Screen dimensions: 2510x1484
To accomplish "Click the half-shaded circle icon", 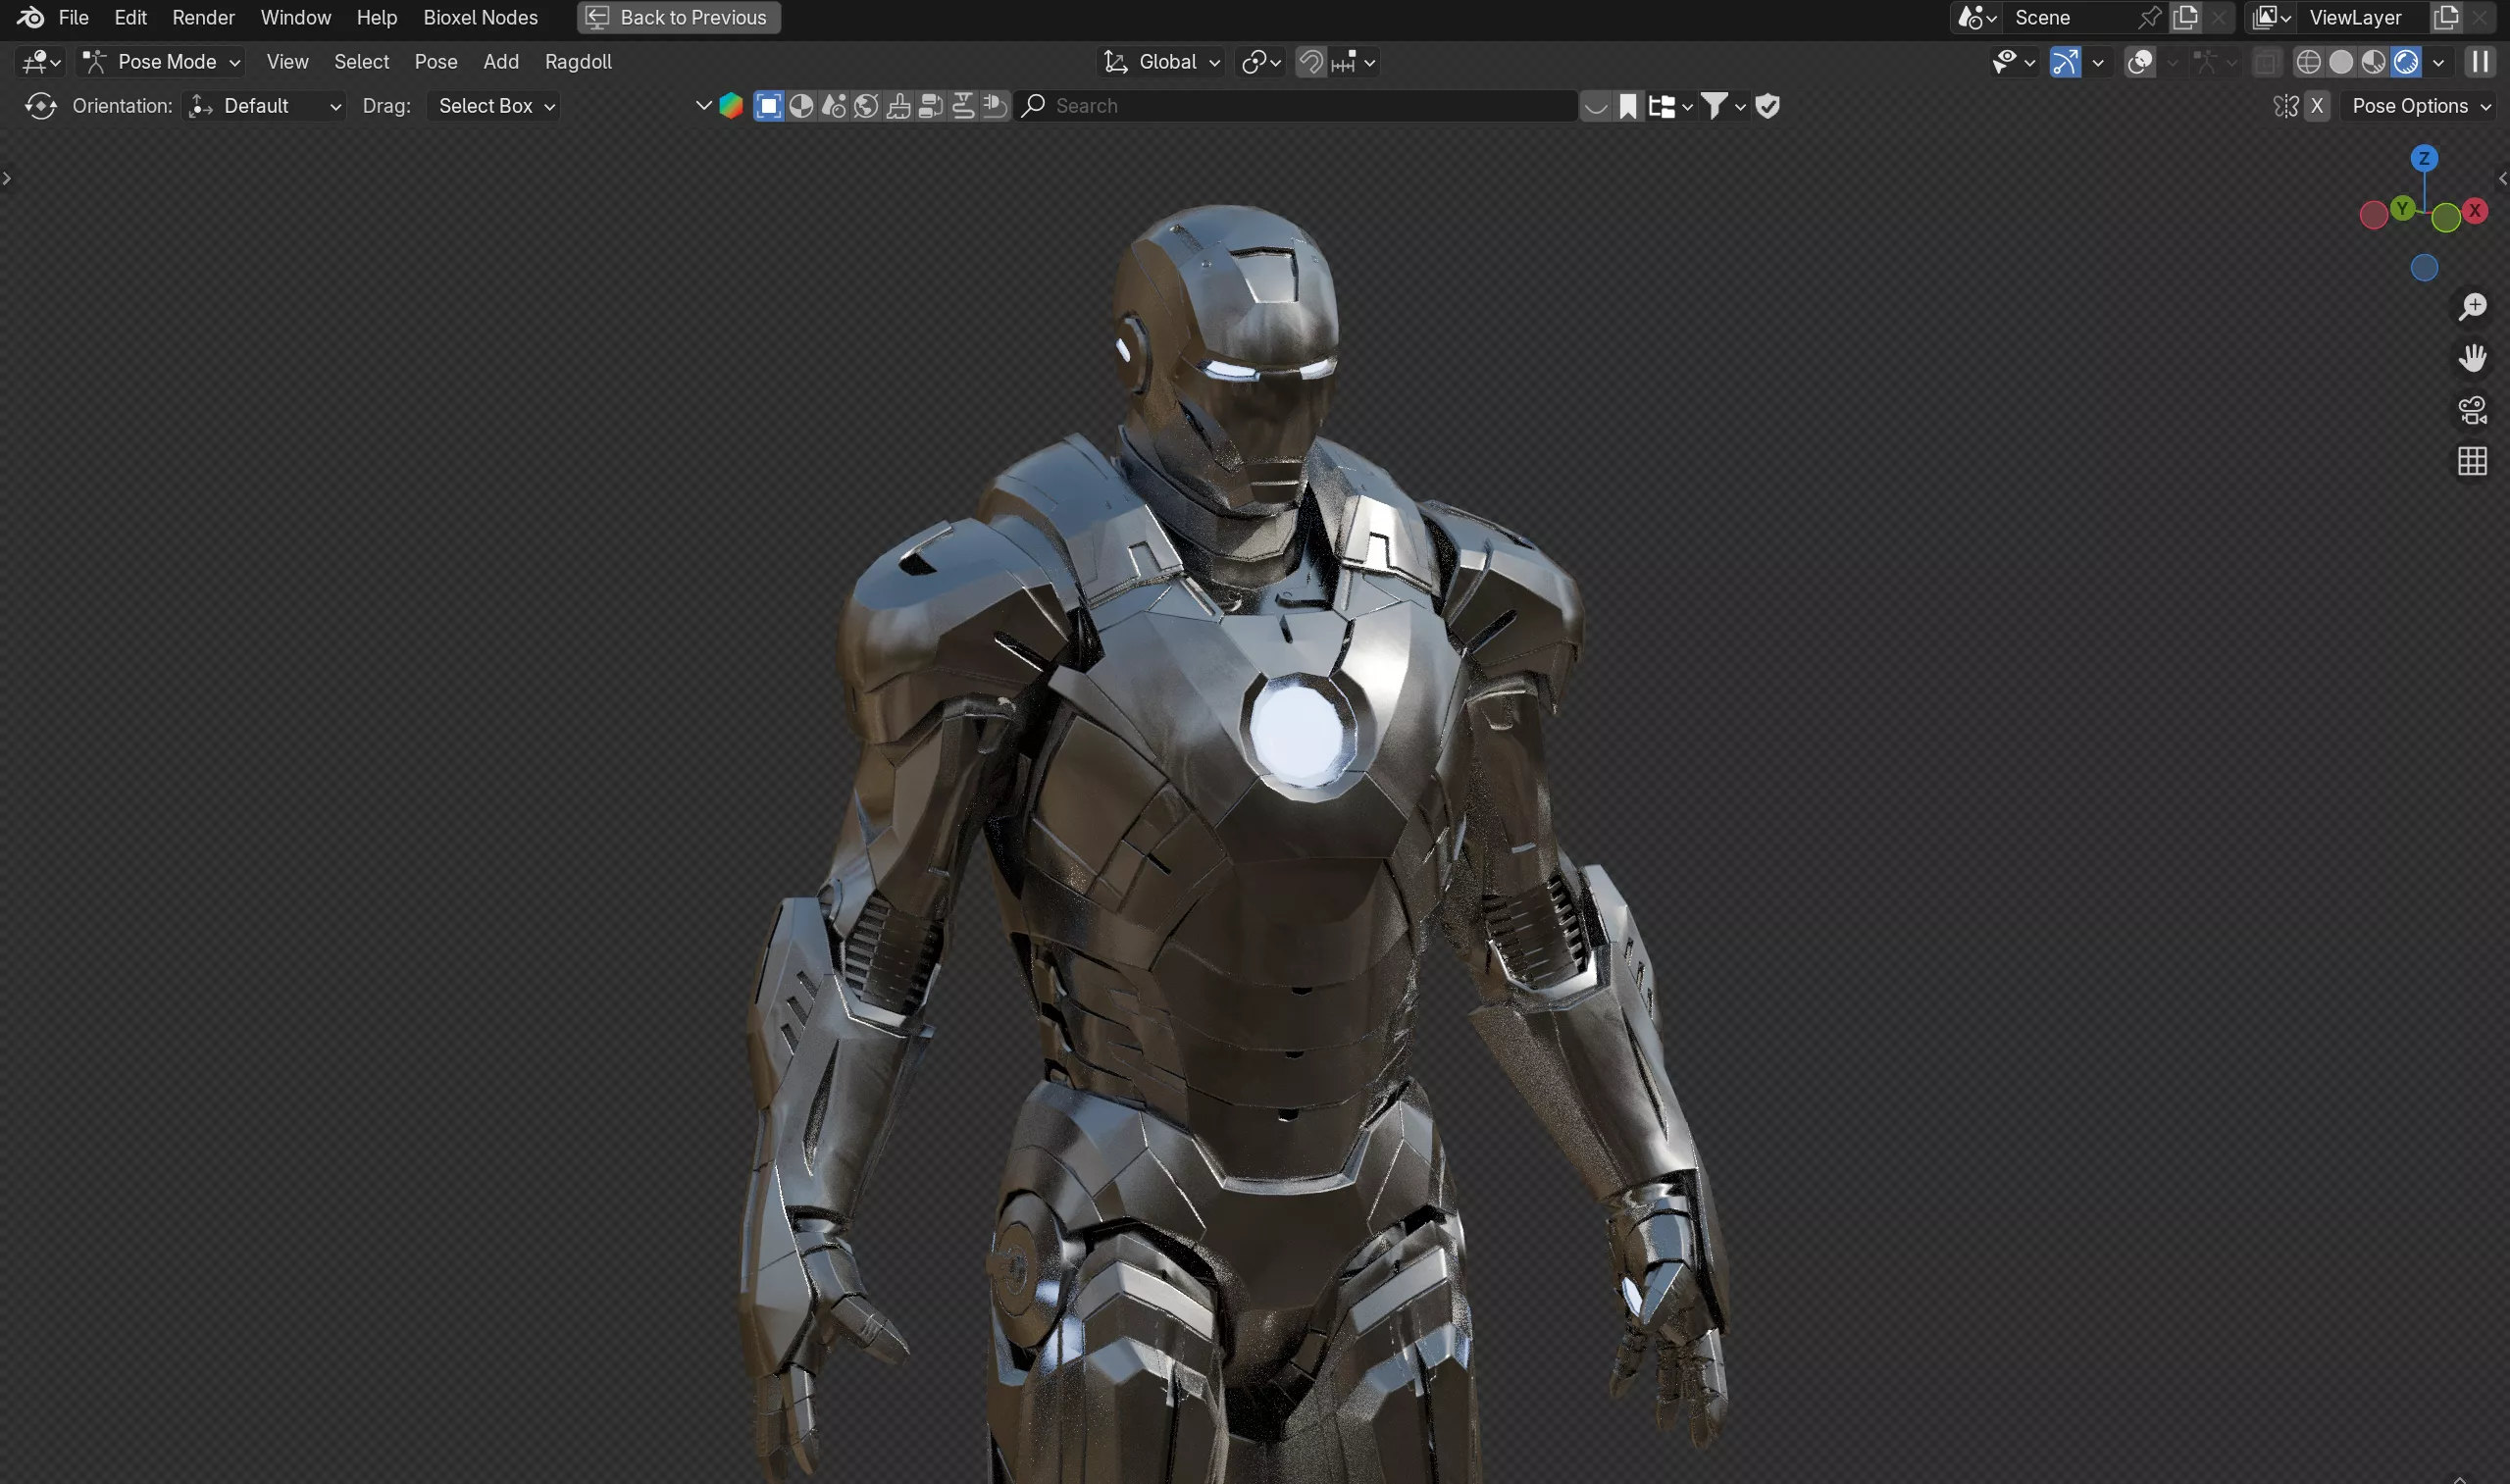I will point(801,106).
